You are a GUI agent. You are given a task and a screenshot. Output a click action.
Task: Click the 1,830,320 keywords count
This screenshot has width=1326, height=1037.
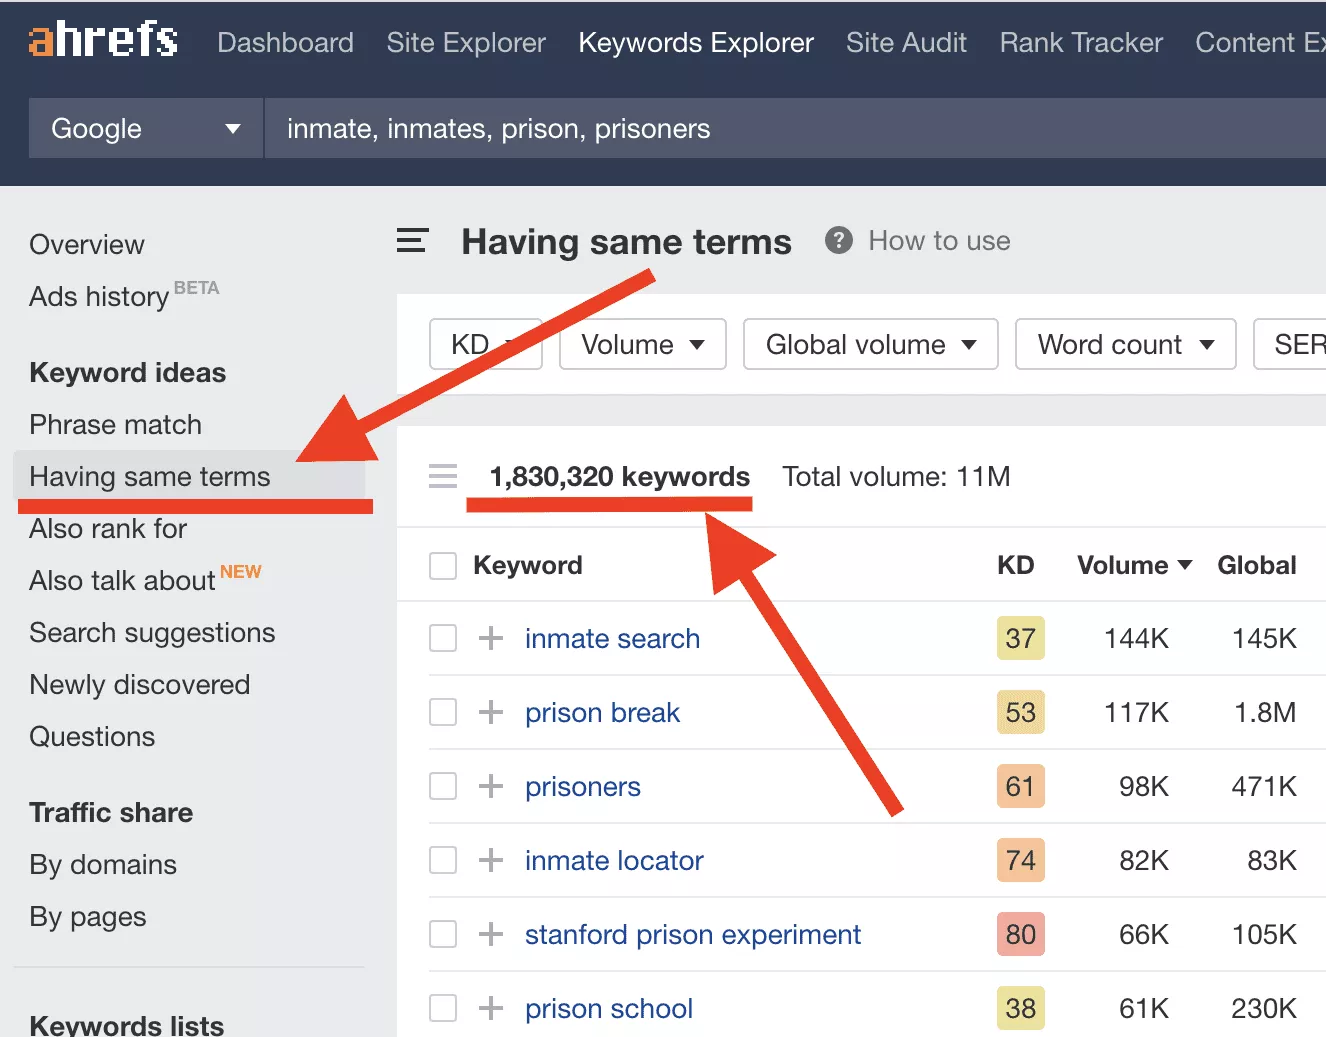coord(619,476)
